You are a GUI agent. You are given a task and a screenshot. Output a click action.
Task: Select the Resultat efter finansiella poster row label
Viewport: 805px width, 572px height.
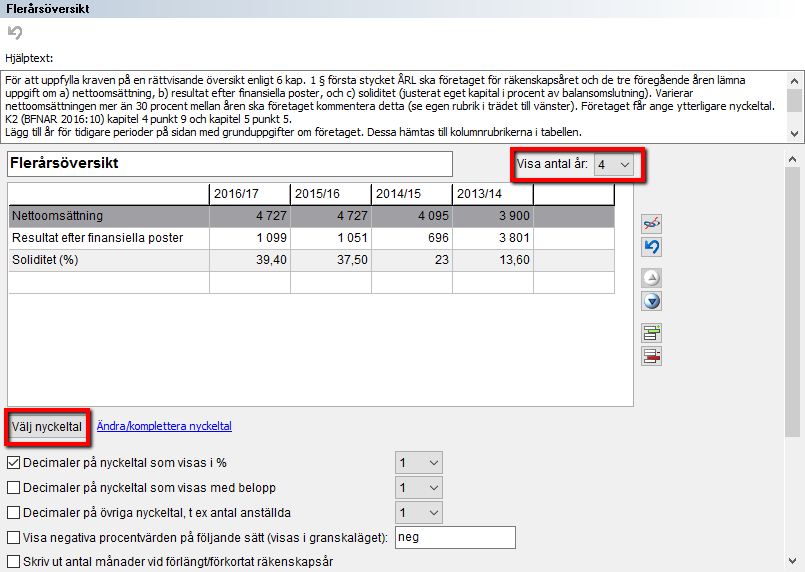(x=98, y=238)
